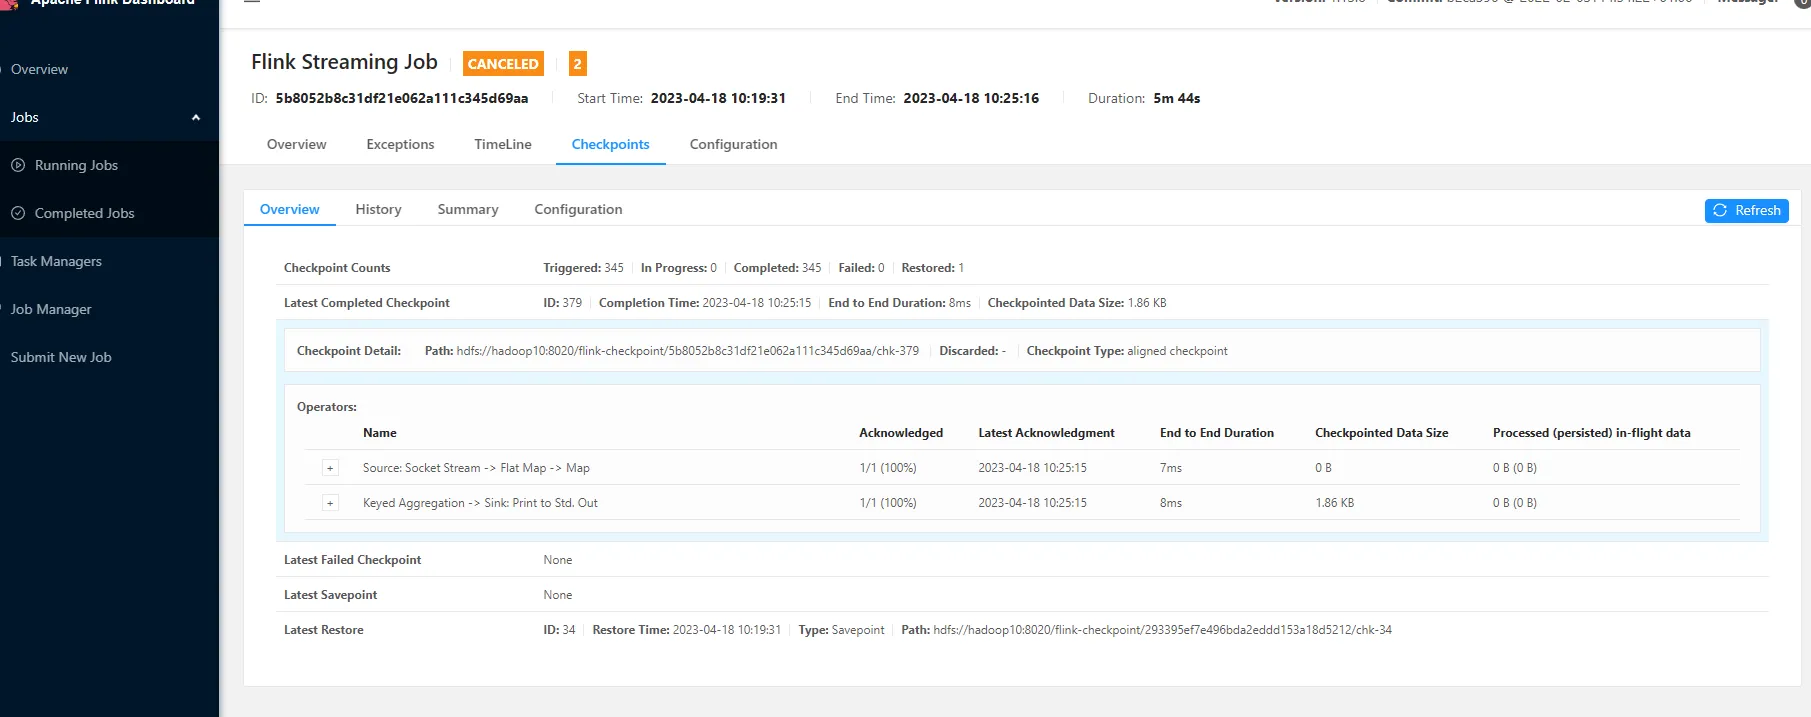The image size is (1811, 717).
Task: Click the Checkpointed Data Size: 1.86 KB summary
Action: pos(1077,303)
